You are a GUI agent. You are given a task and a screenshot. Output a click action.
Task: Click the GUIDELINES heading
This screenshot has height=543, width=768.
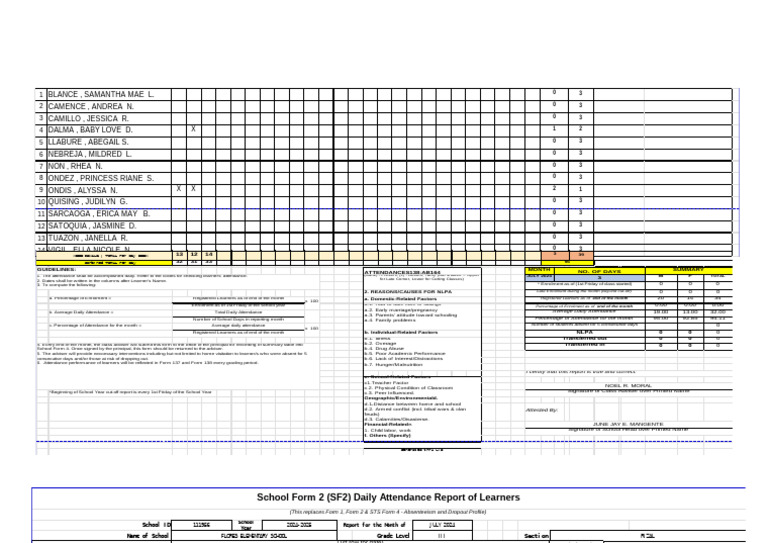click(56, 269)
